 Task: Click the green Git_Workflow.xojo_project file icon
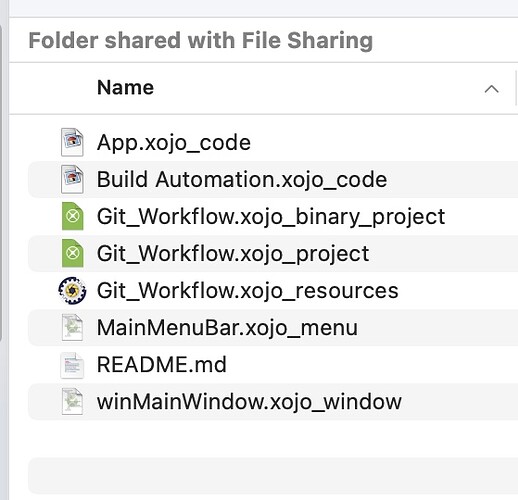(72, 253)
